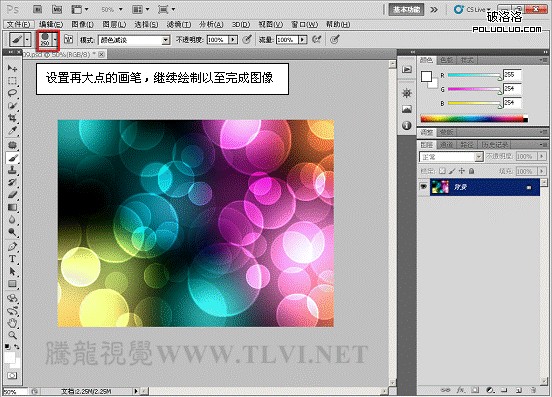Select the Rectangular Marquee tool

click(12, 81)
